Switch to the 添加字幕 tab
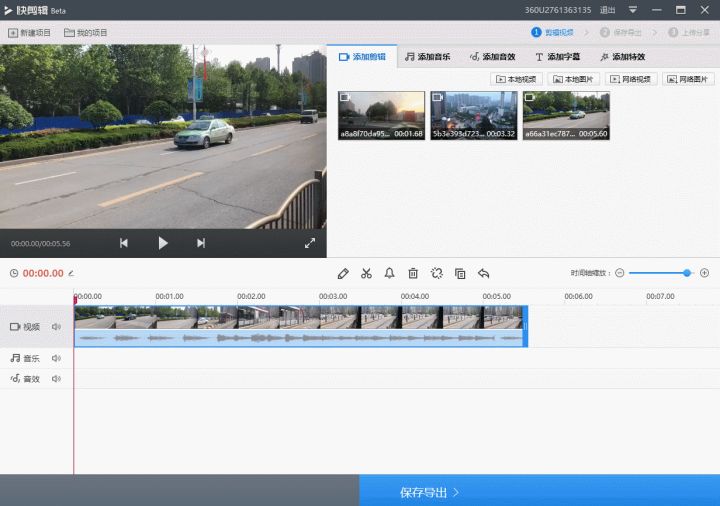Image resolution: width=720 pixels, height=506 pixels. [557, 57]
